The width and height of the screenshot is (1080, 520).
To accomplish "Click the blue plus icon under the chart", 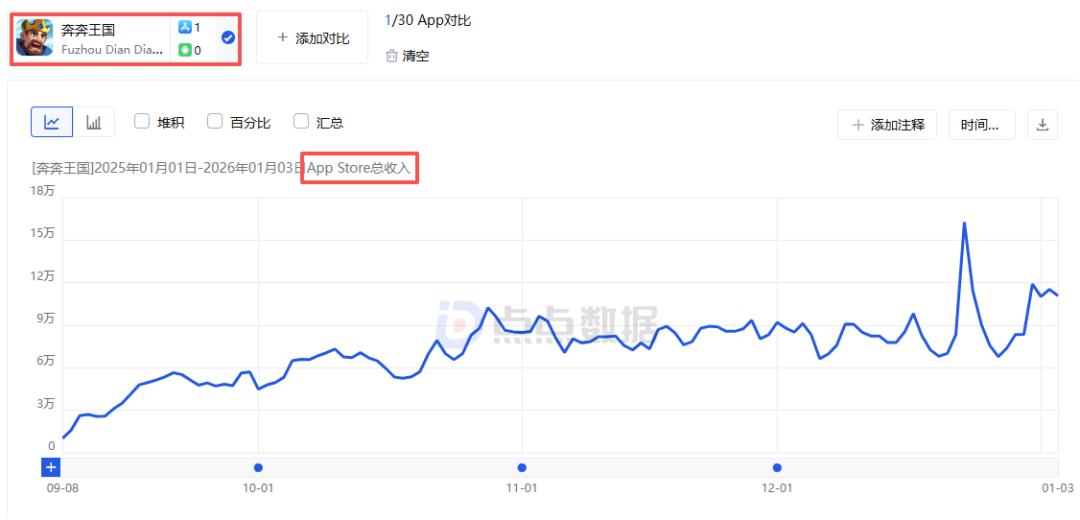I will pyautogui.click(x=51, y=467).
